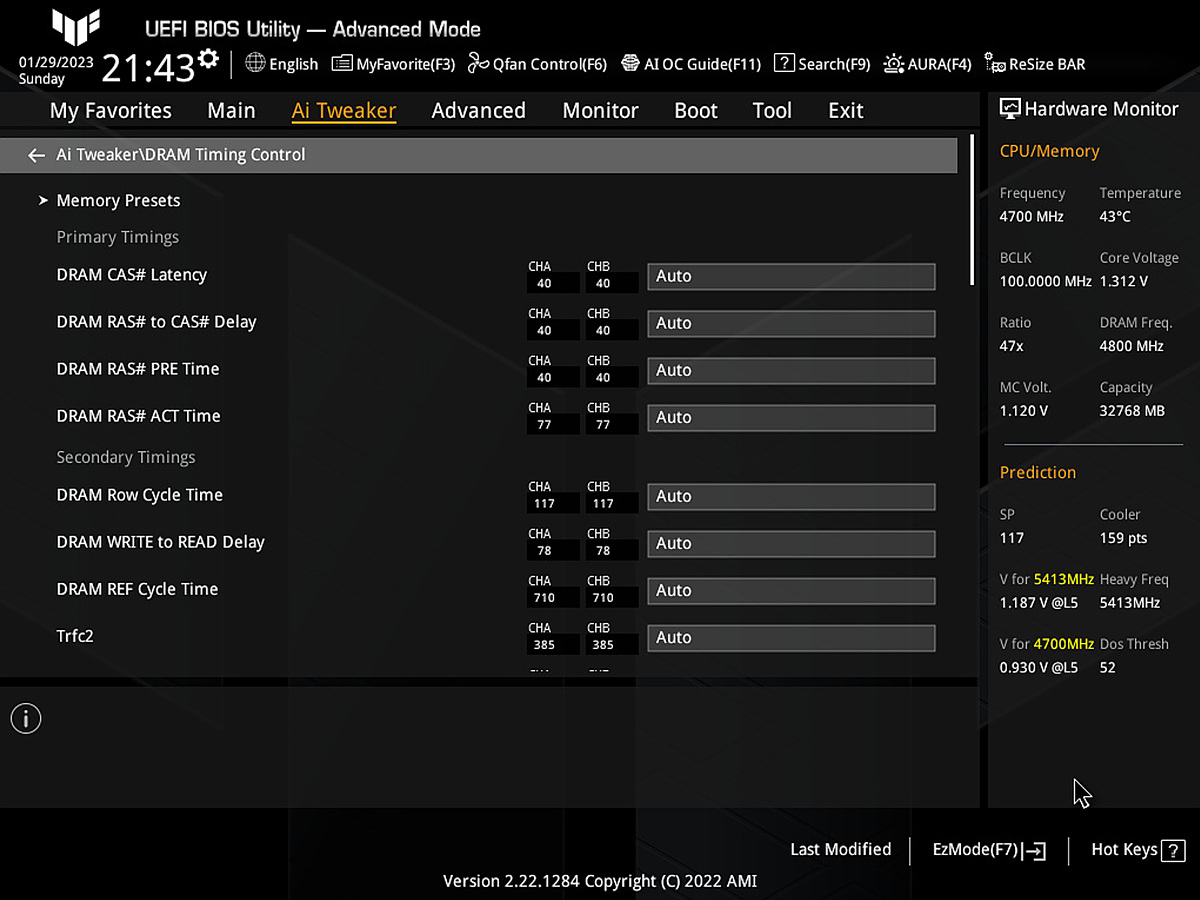
Task: Select DRAM RAS# to CAS# Delay label
Action: 157,322
